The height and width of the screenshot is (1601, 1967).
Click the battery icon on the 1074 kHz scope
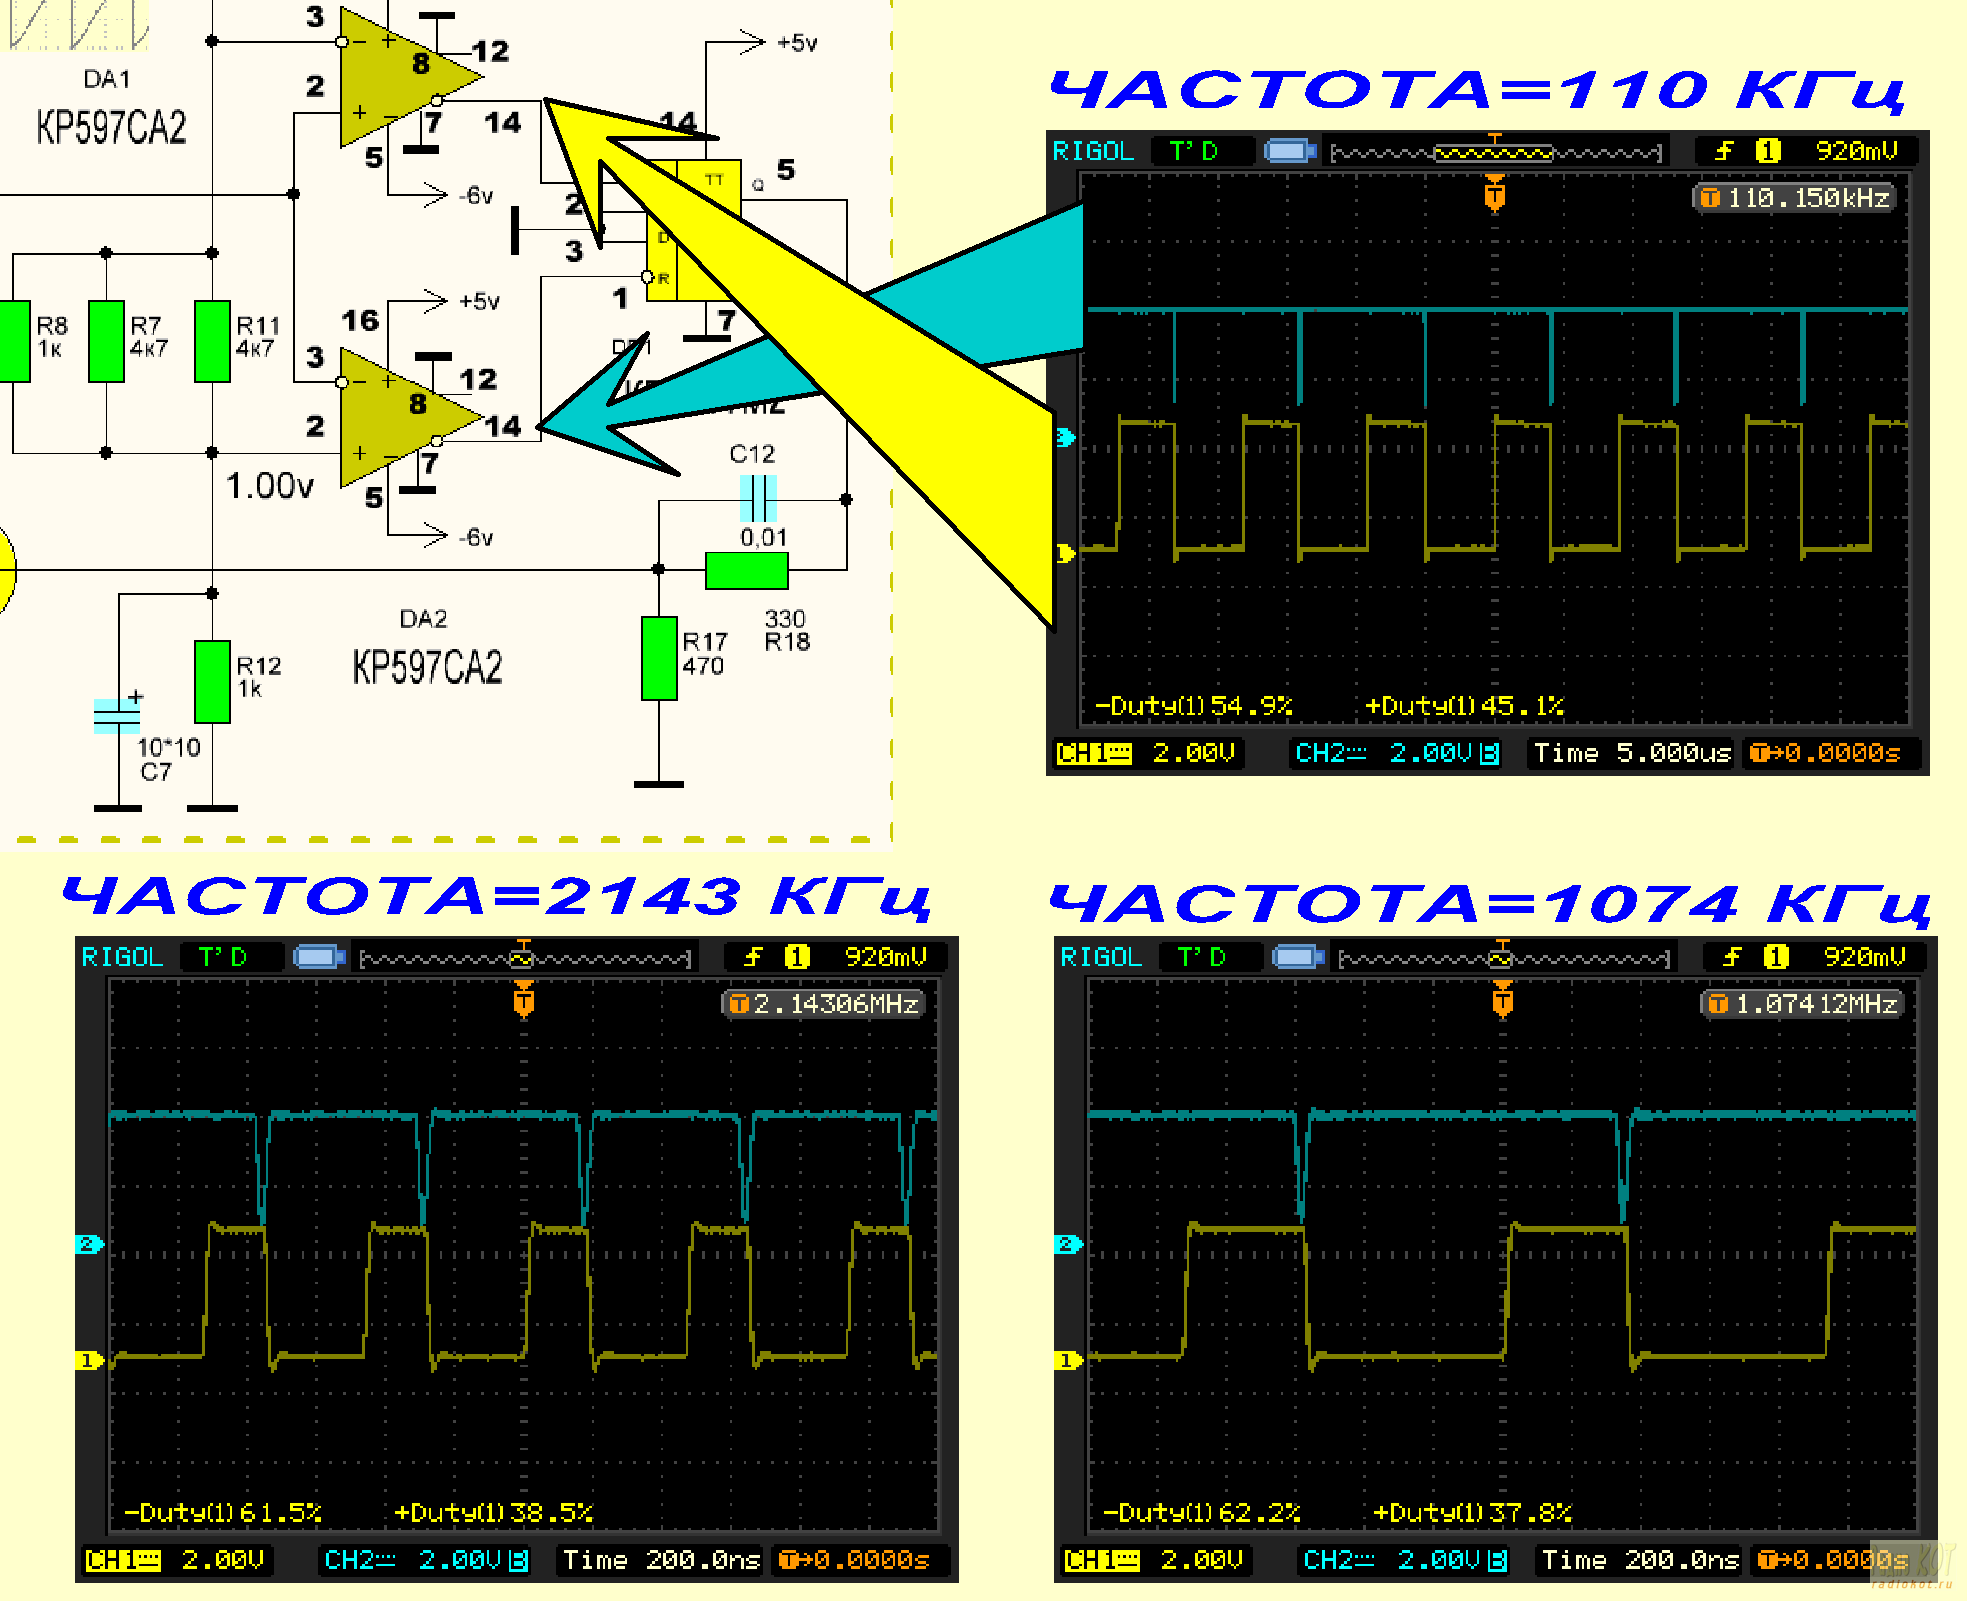pyautogui.click(x=1298, y=957)
